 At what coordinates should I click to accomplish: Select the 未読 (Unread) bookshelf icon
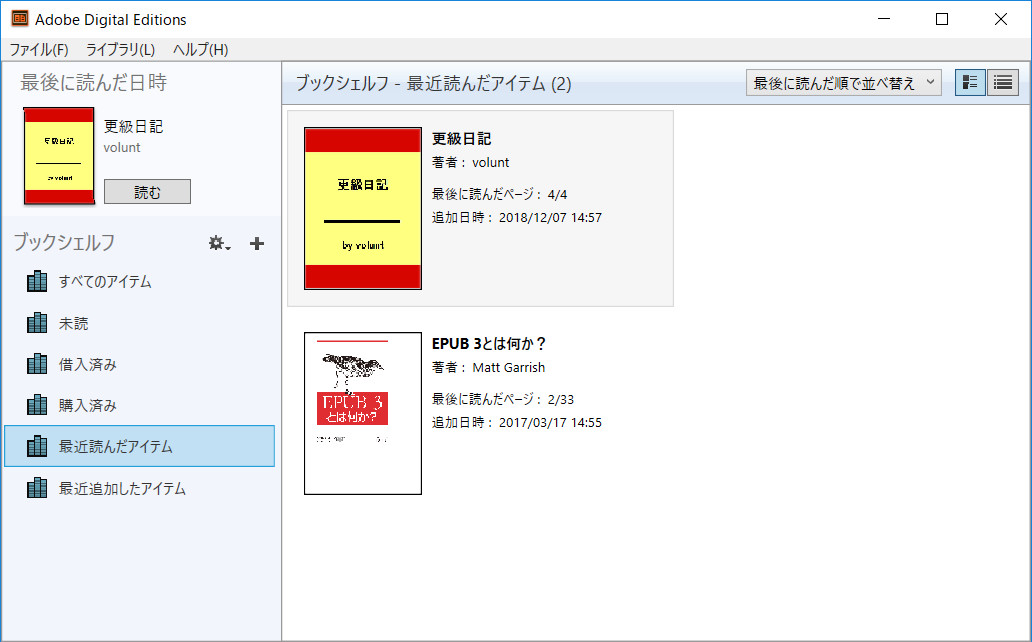[x=37, y=322]
